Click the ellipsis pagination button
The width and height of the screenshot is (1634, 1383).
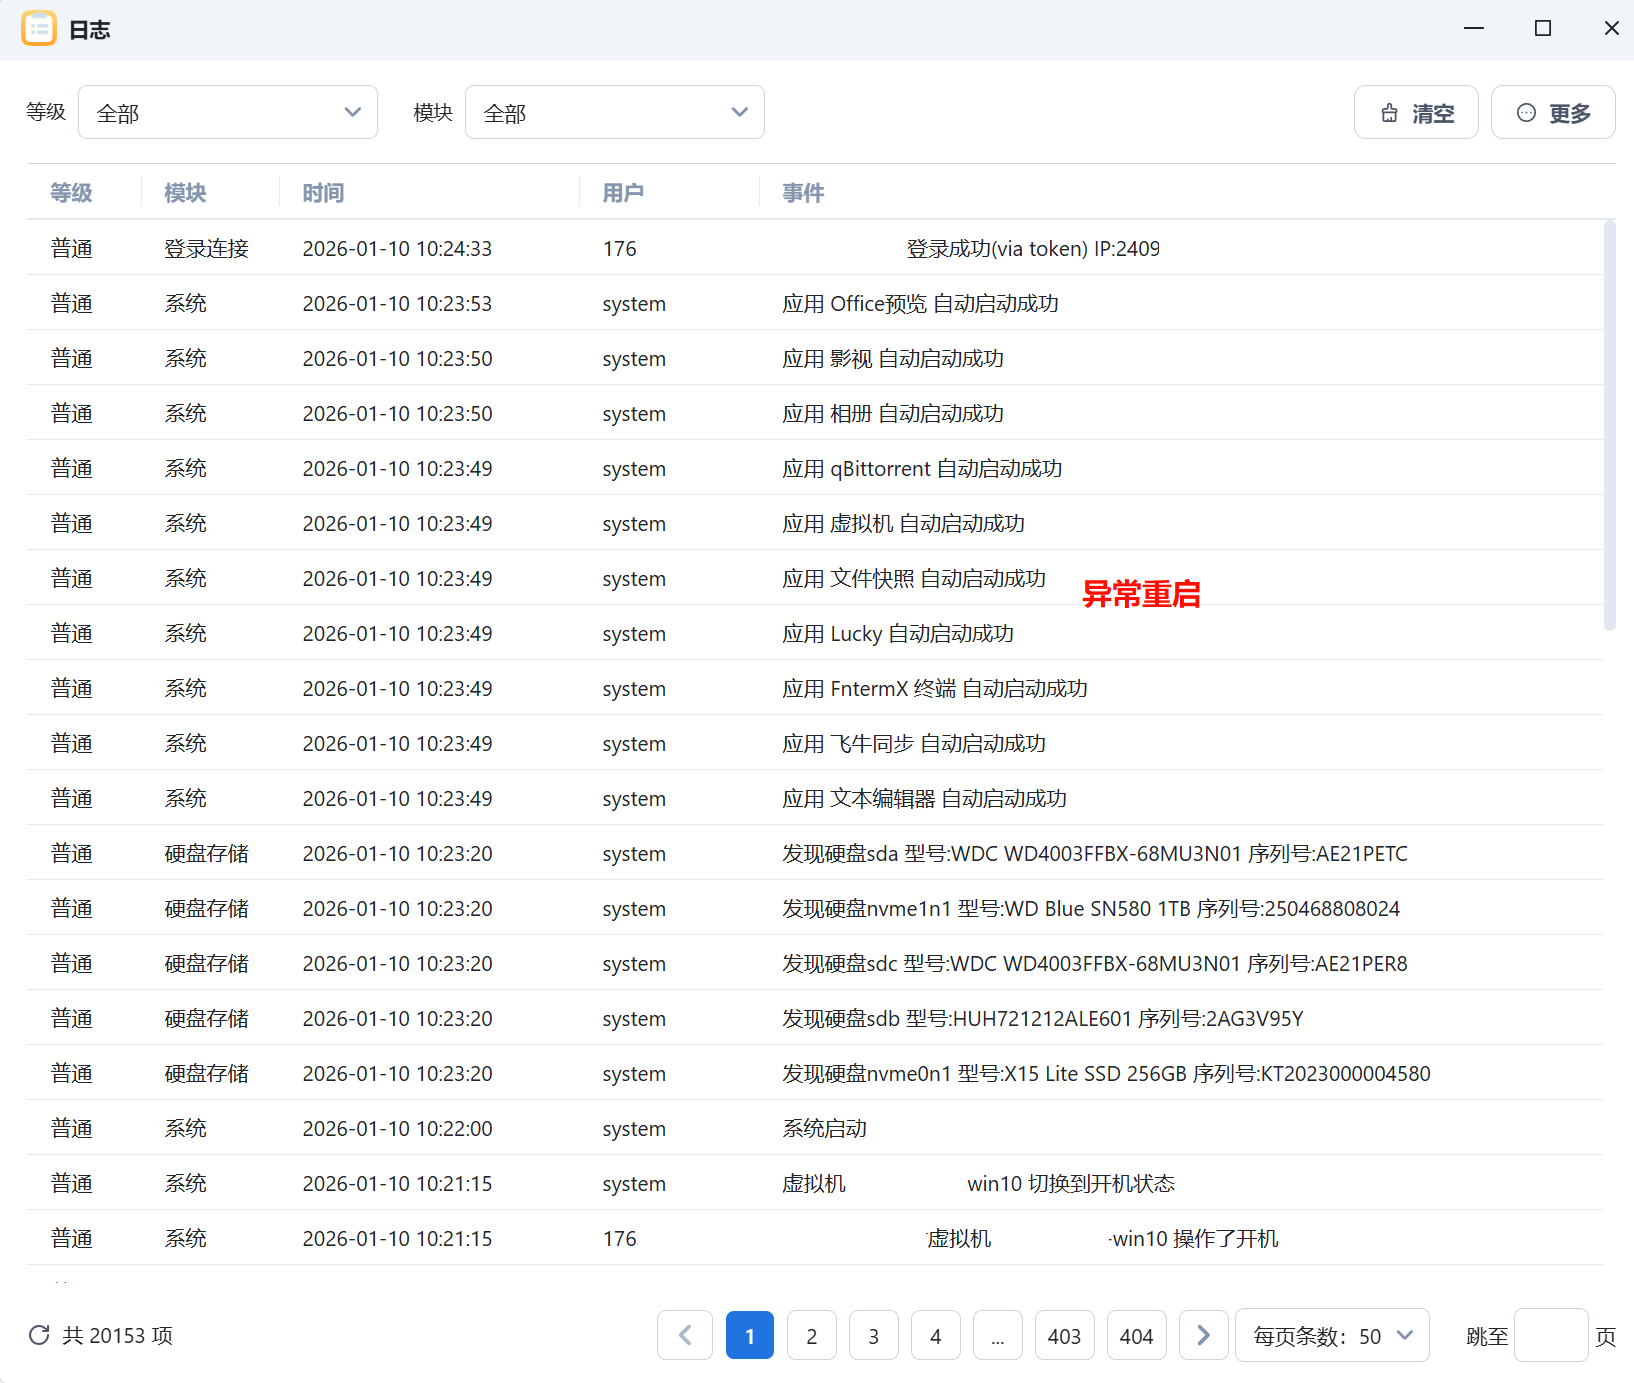[998, 1335]
